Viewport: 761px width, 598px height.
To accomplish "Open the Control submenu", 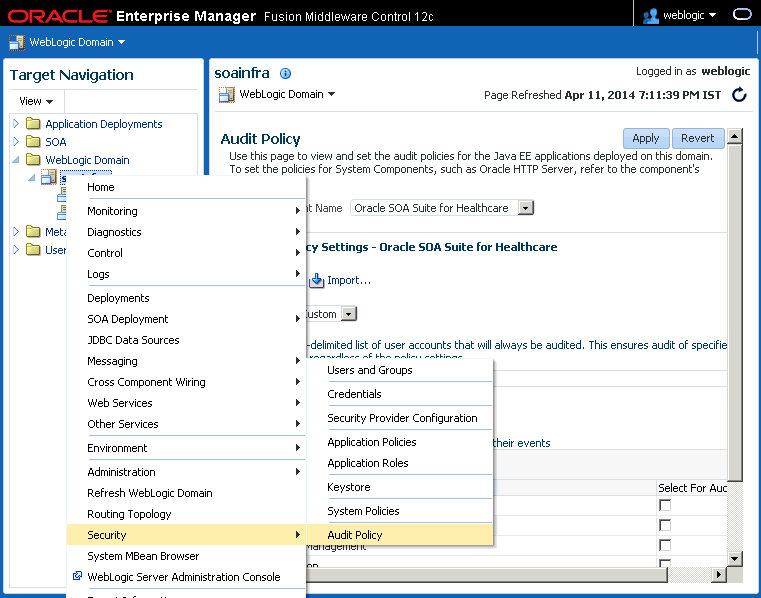I will [x=186, y=253].
